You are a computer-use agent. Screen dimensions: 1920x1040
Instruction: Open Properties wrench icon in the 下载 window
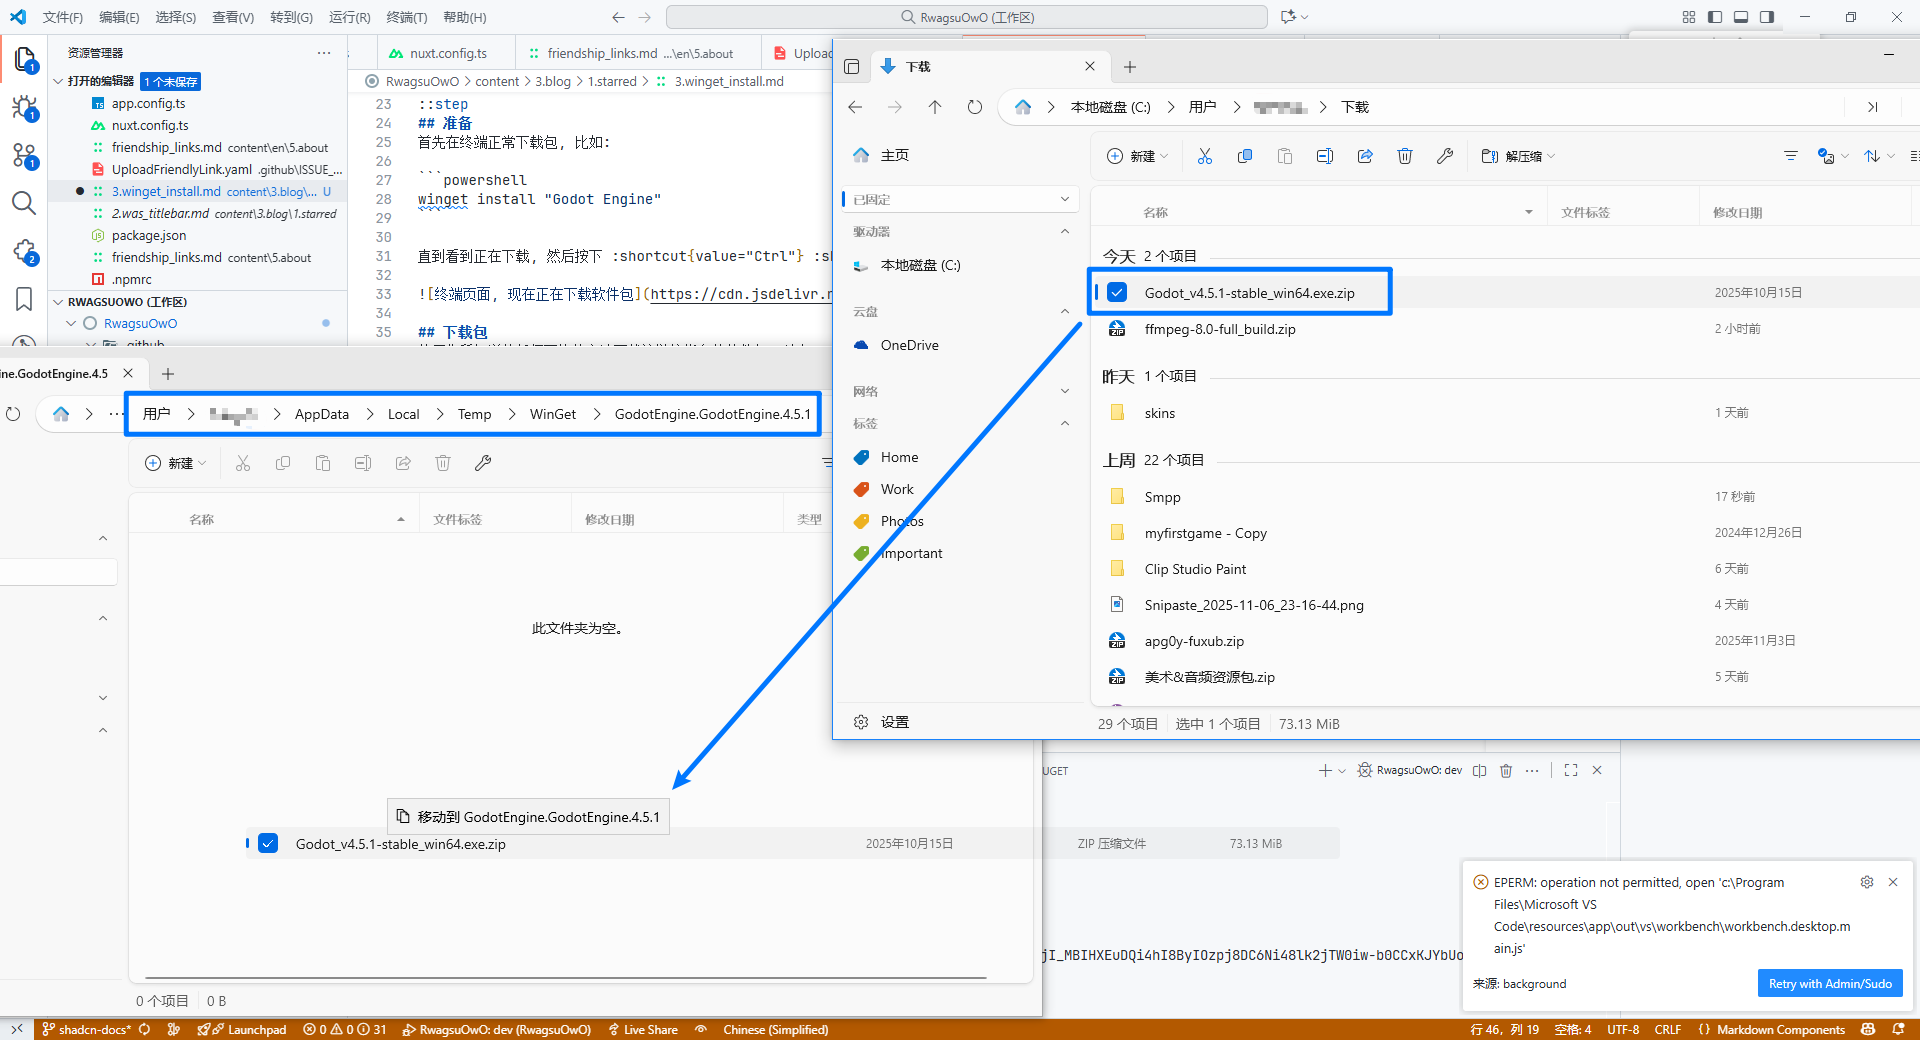pyautogui.click(x=1445, y=156)
